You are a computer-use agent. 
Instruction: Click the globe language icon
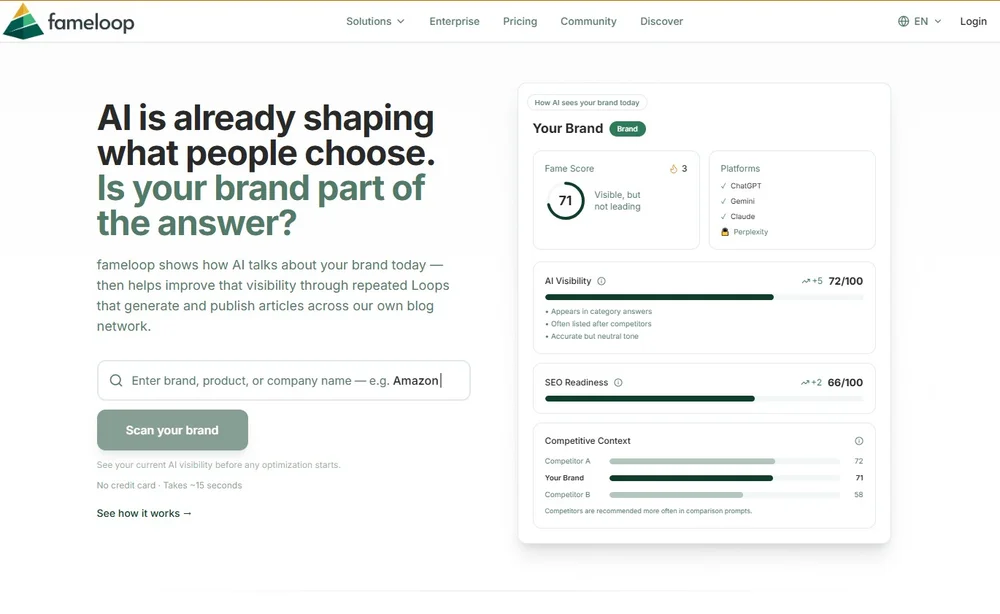tap(904, 21)
